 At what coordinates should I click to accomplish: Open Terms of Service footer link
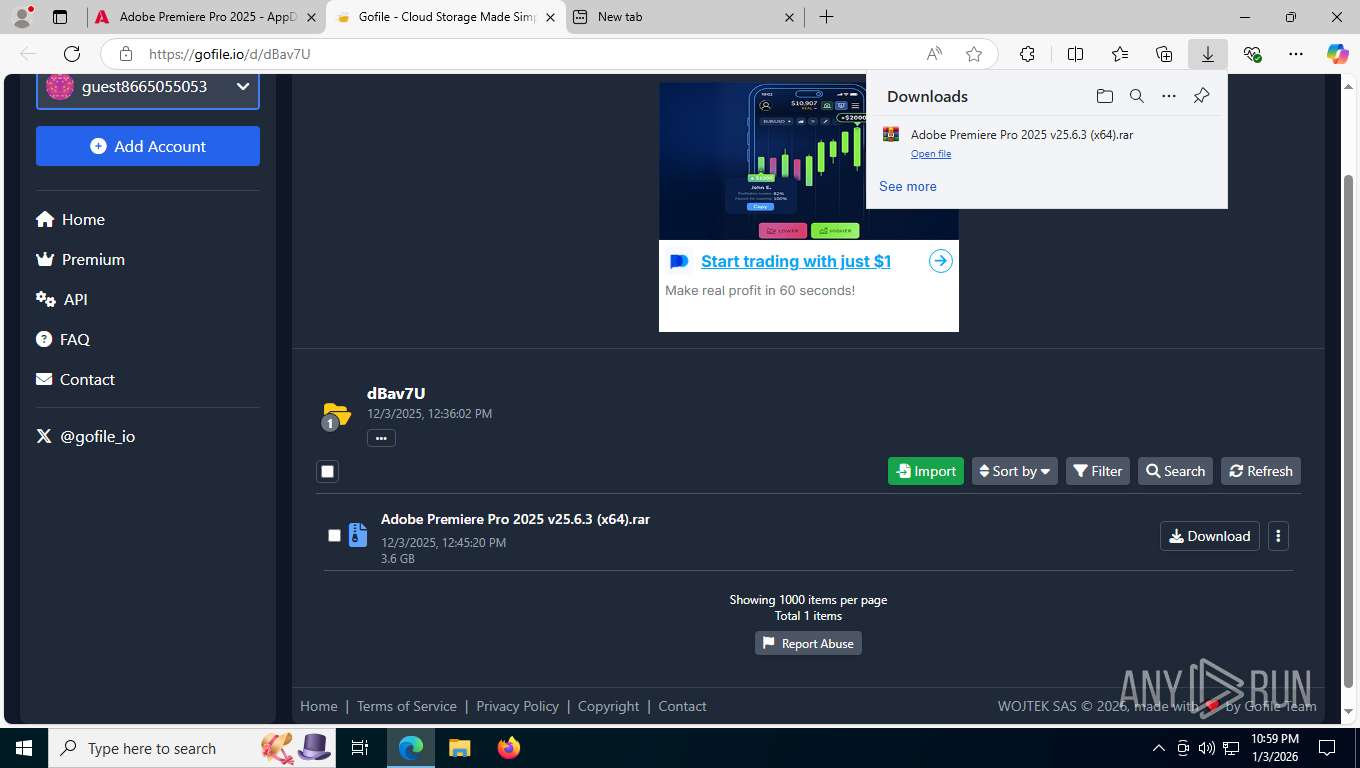coord(407,706)
